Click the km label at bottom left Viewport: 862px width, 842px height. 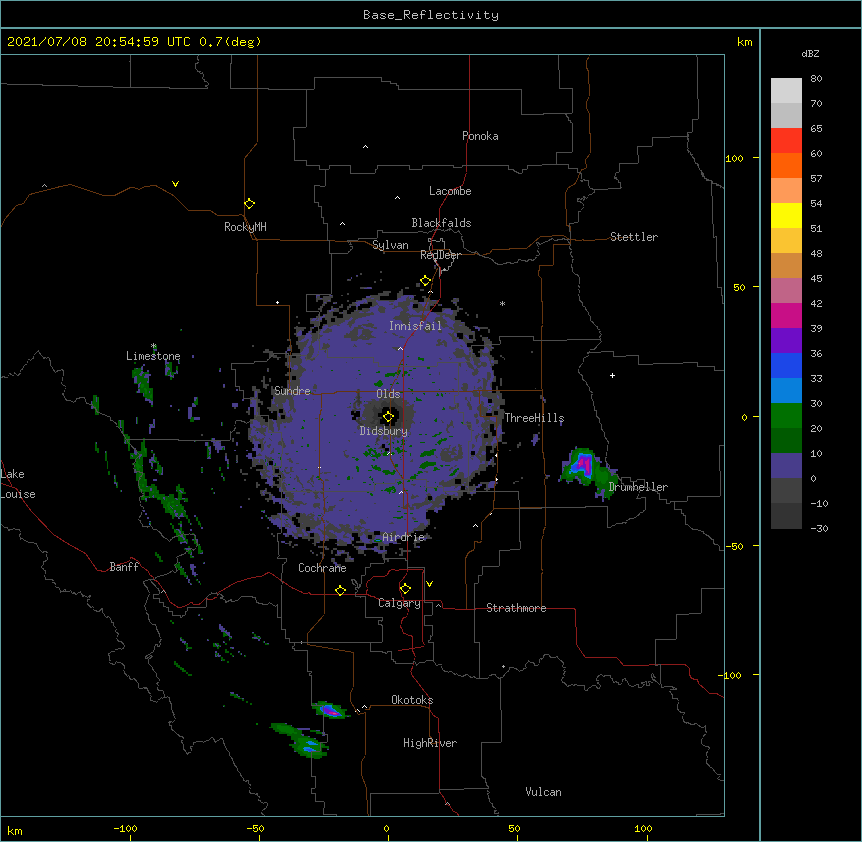tap(15, 831)
